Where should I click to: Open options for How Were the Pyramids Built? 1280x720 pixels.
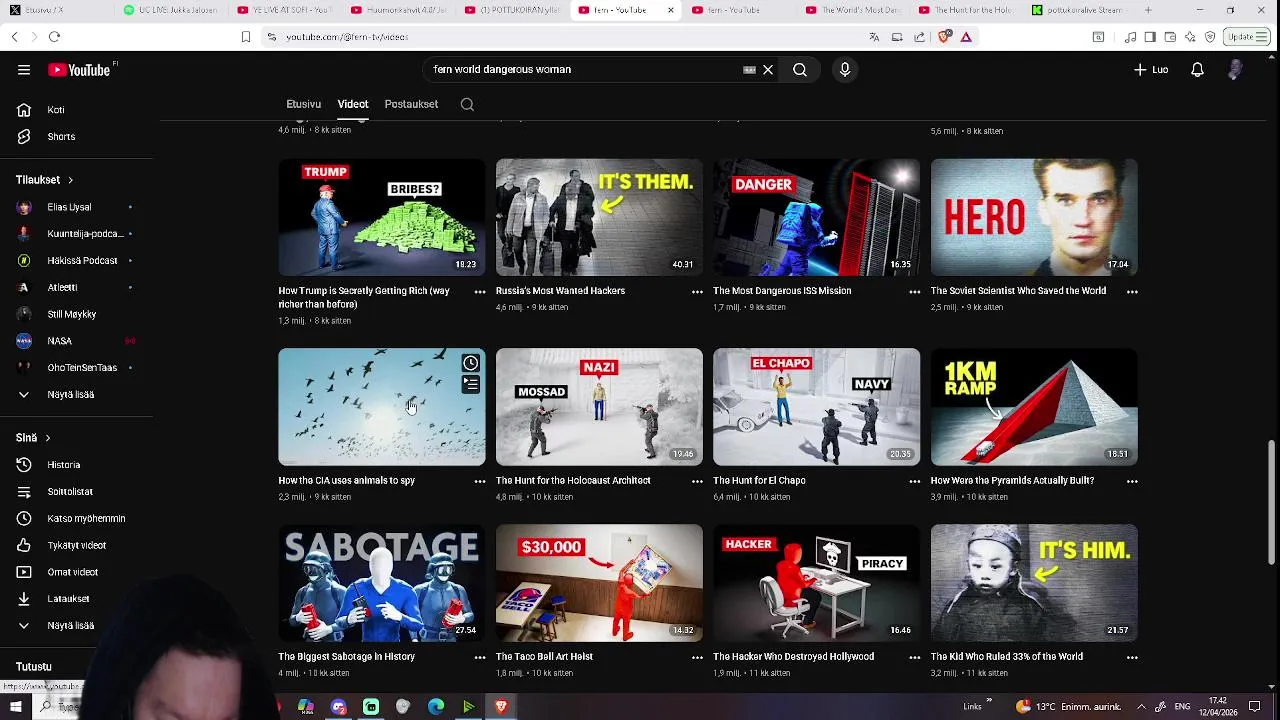click(1132, 482)
